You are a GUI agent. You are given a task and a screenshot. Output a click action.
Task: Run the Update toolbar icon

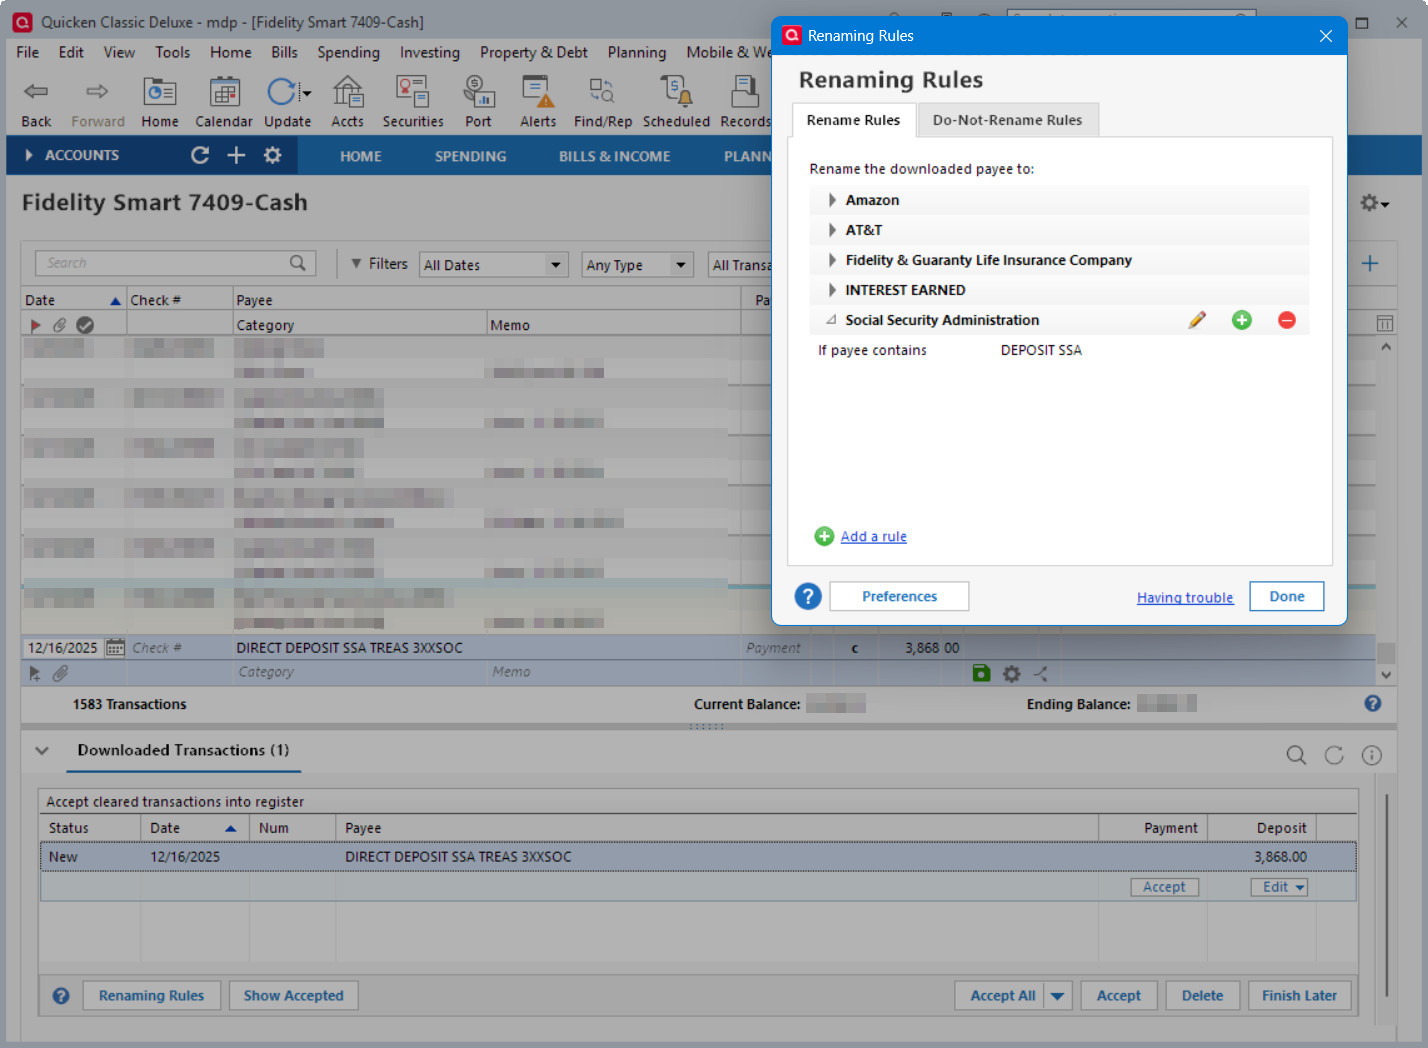click(283, 92)
